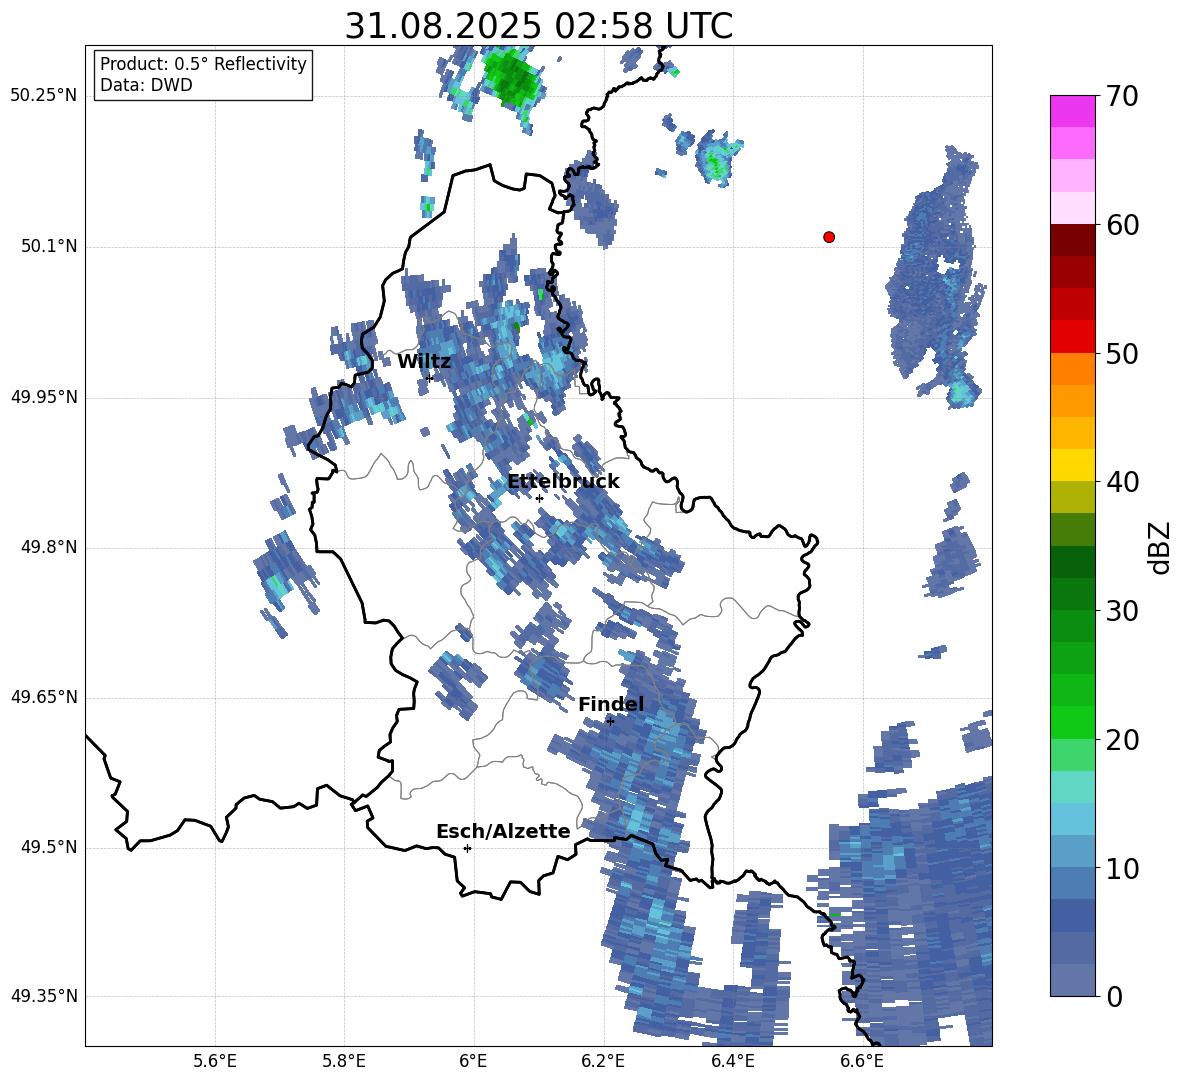Click the 49.5°N latitude label
The image size is (1184, 1081).
[49, 847]
